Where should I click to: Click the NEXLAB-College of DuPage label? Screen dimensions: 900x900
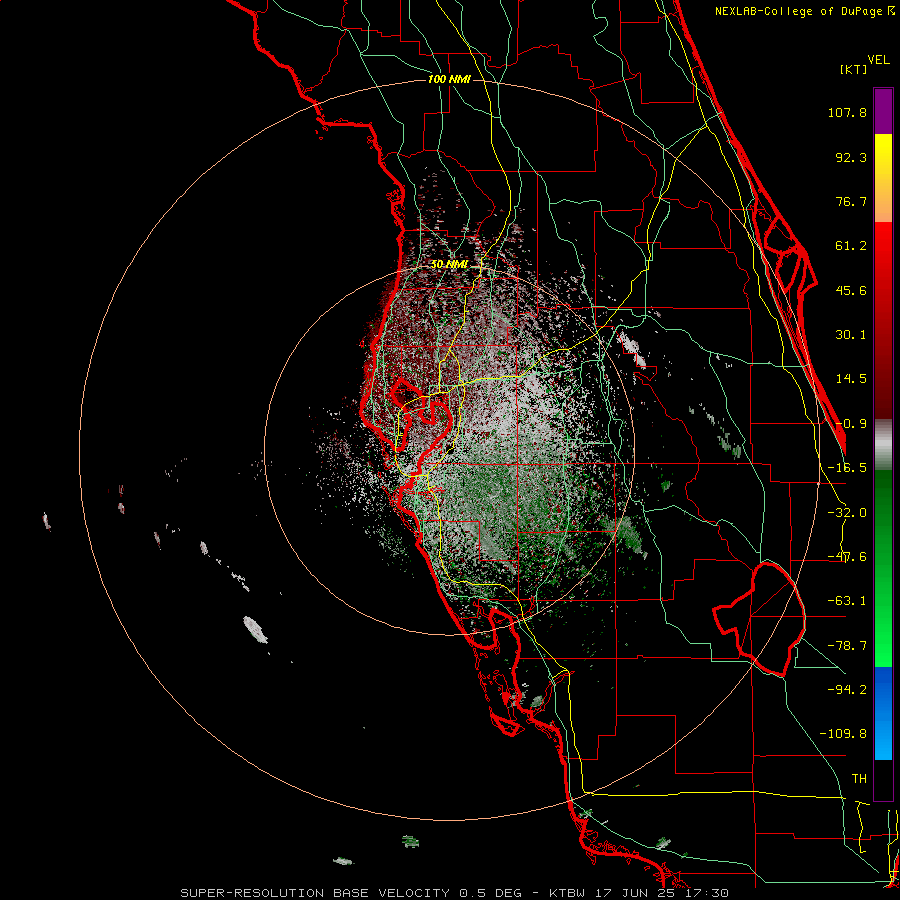(804, 11)
